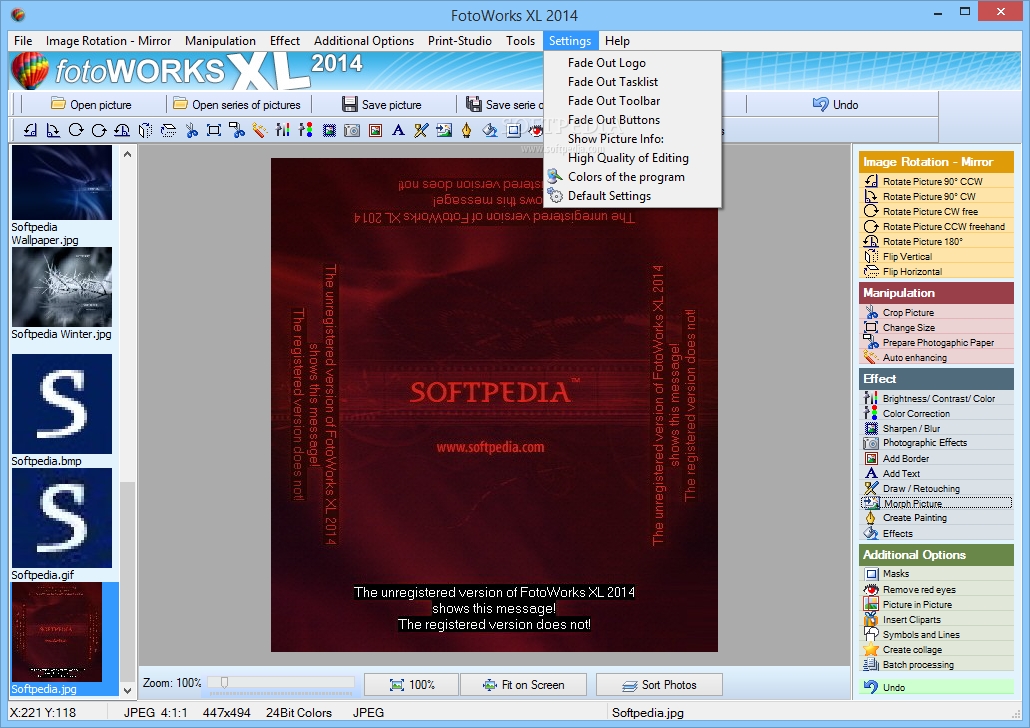The width and height of the screenshot is (1030, 728).
Task: Open toolbar Brightness/Contrast sliders icon
Action: [x=283, y=130]
